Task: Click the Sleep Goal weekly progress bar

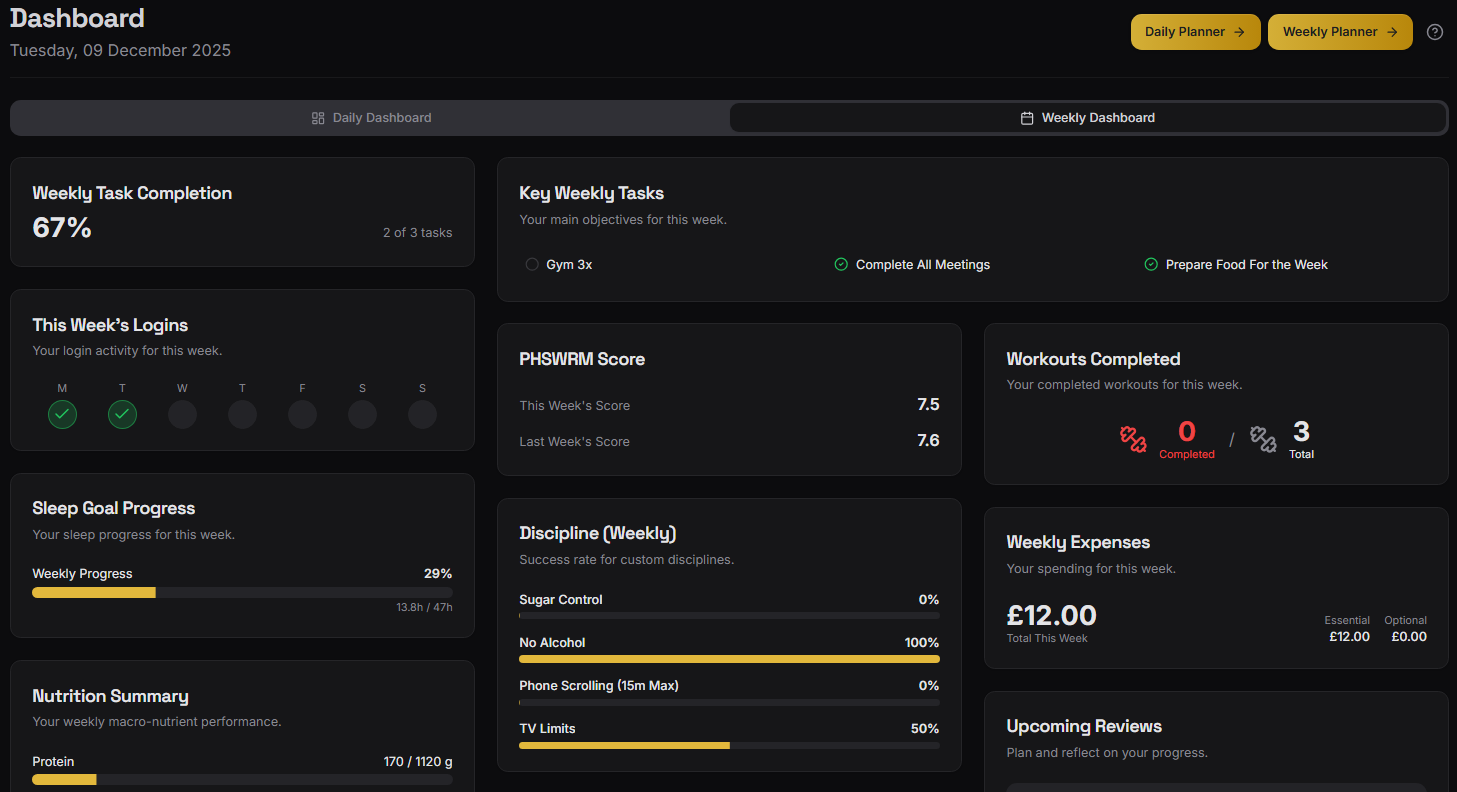Action: (x=242, y=592)
